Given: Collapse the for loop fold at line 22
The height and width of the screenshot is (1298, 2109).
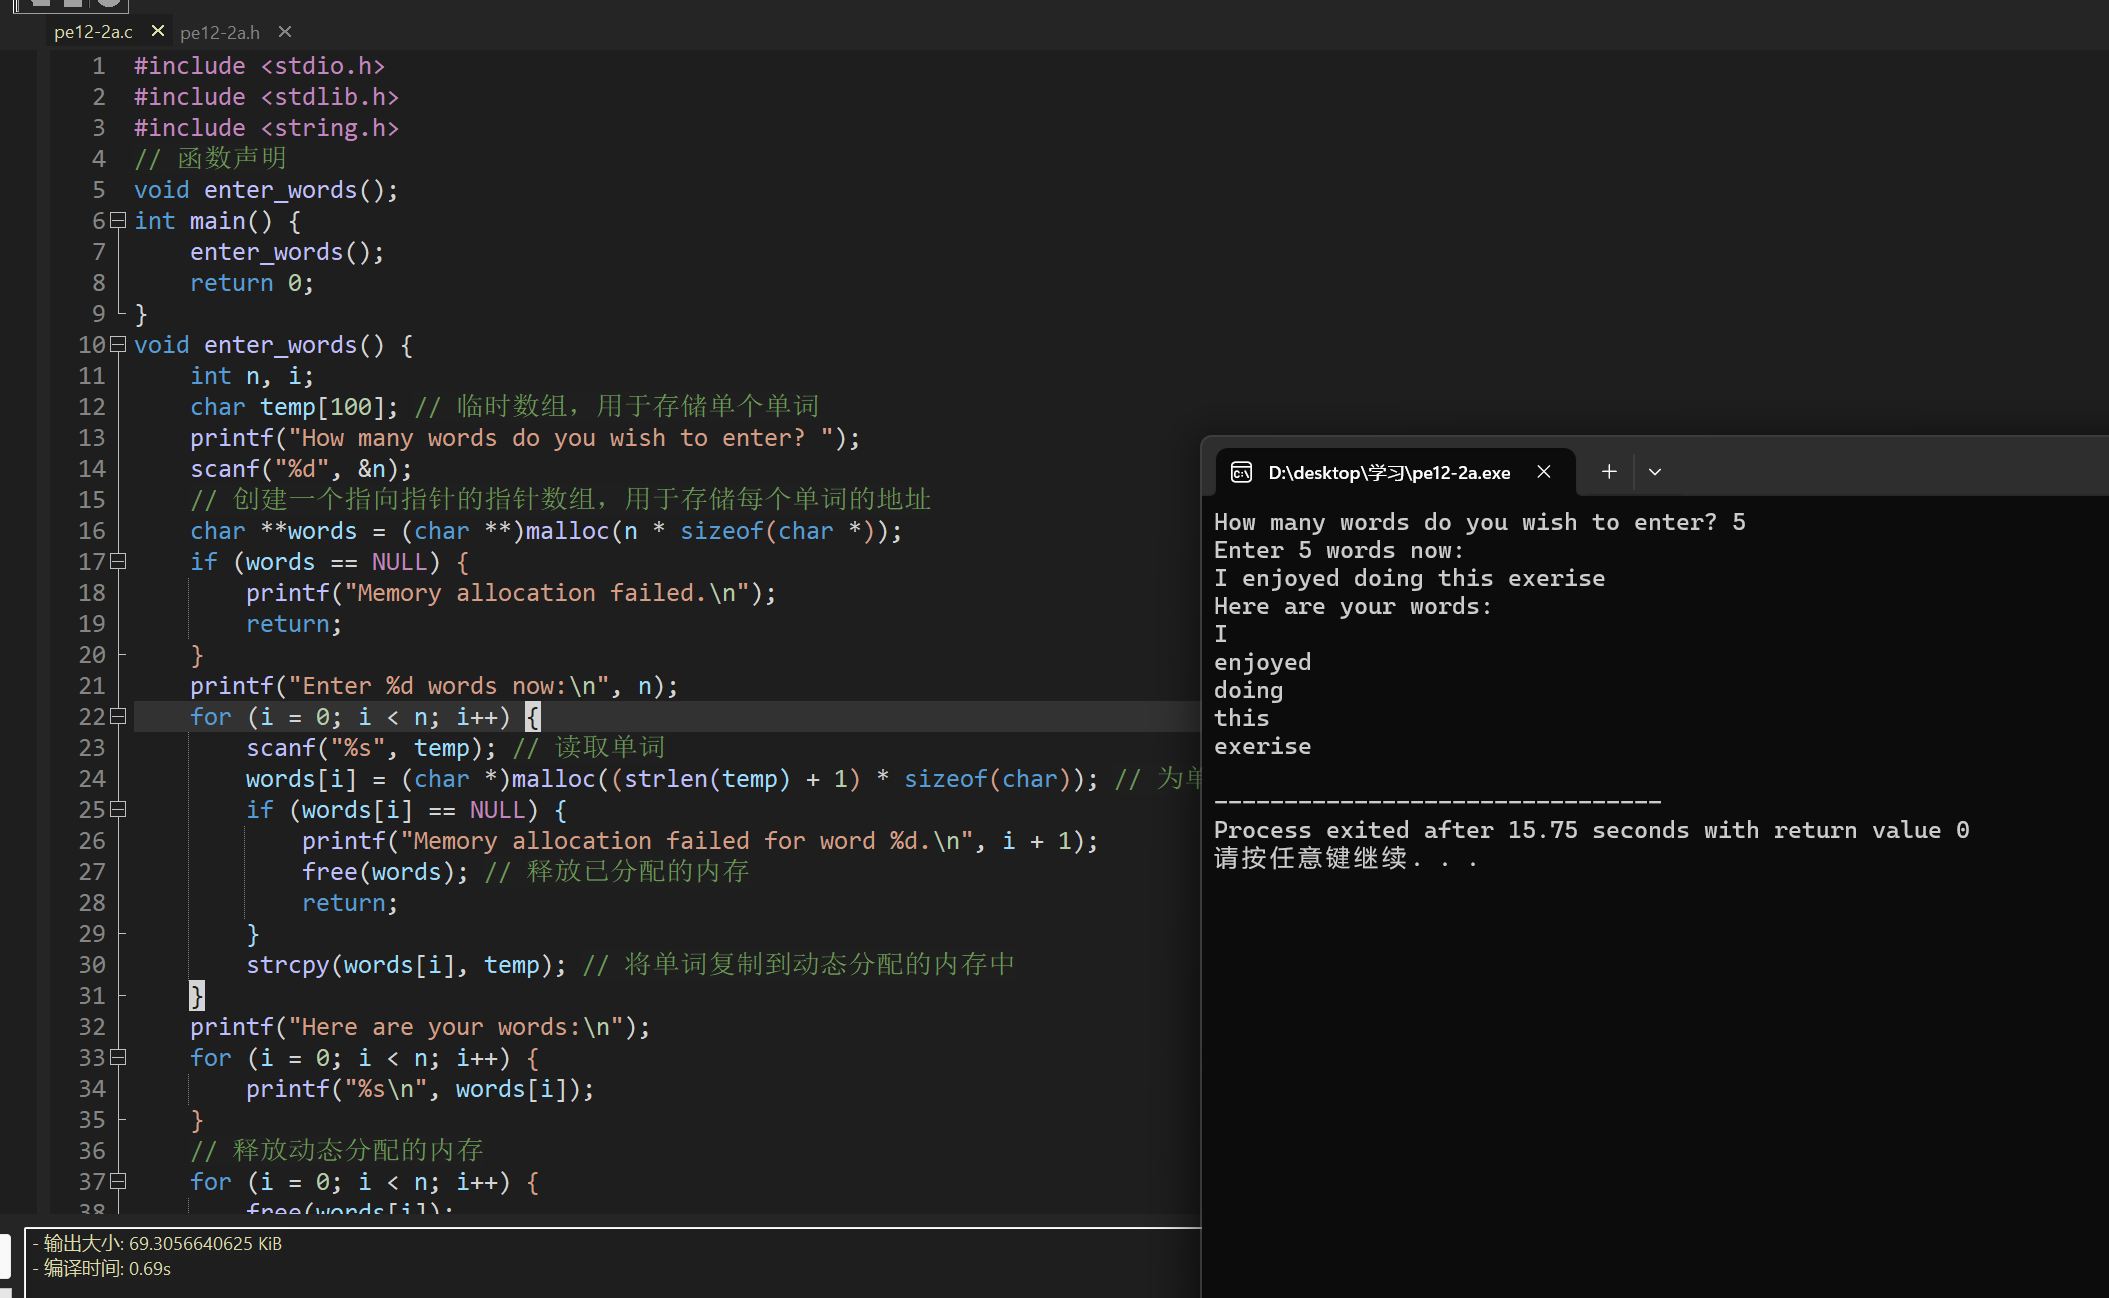Looking at the screenshot, I should [x=118, y=716].
